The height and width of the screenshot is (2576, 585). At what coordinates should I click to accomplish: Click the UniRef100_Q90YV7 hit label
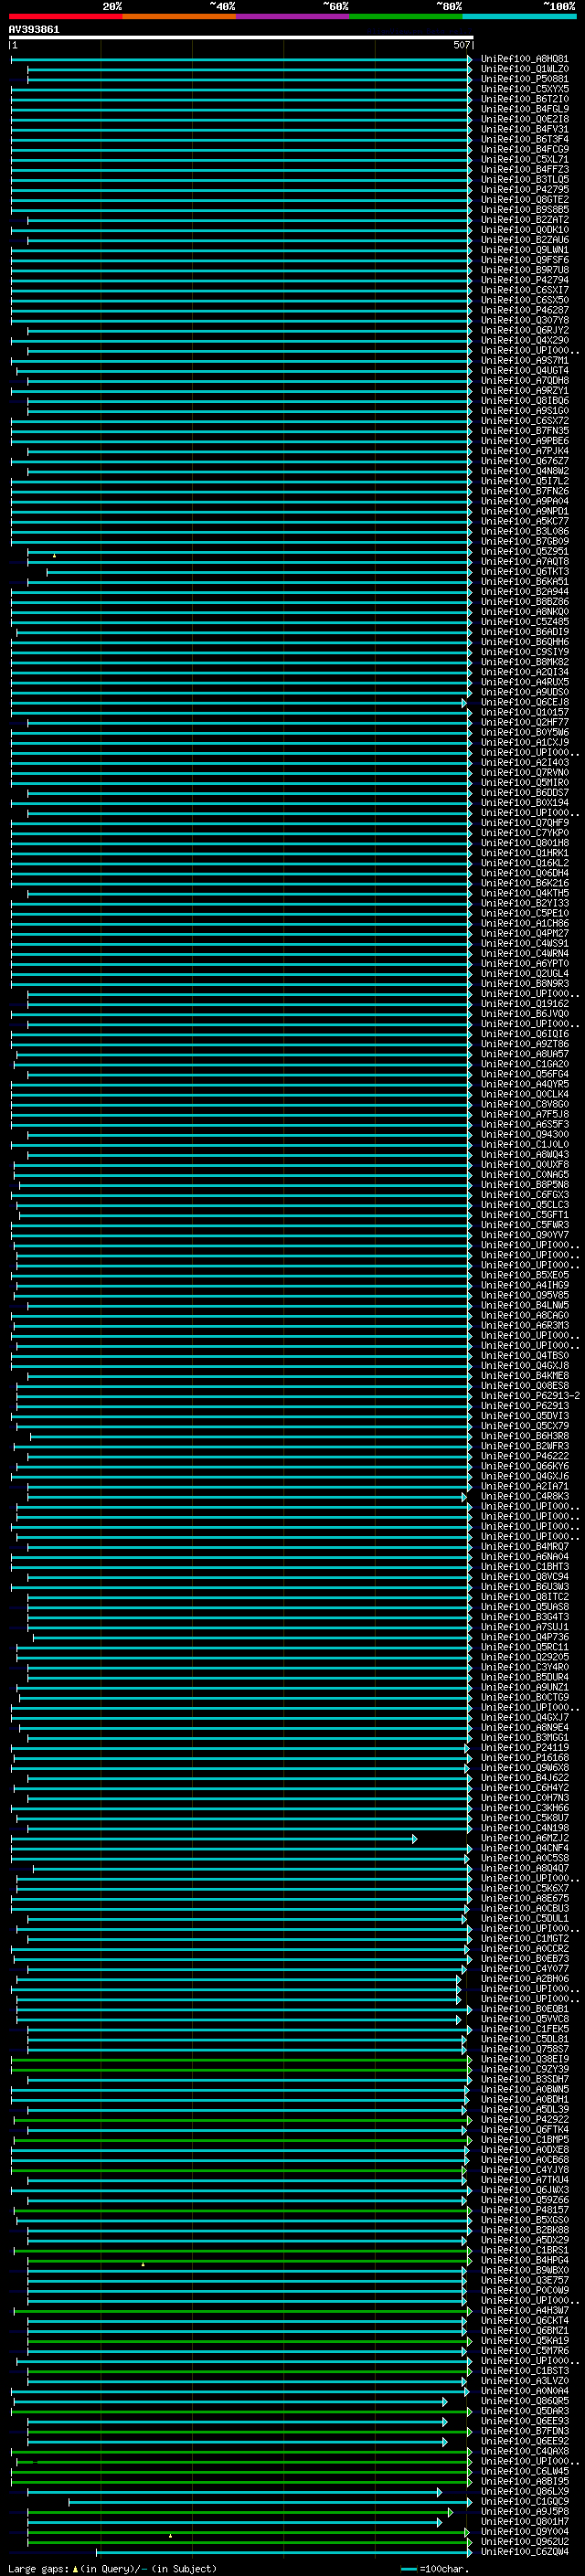(525, 1235)
